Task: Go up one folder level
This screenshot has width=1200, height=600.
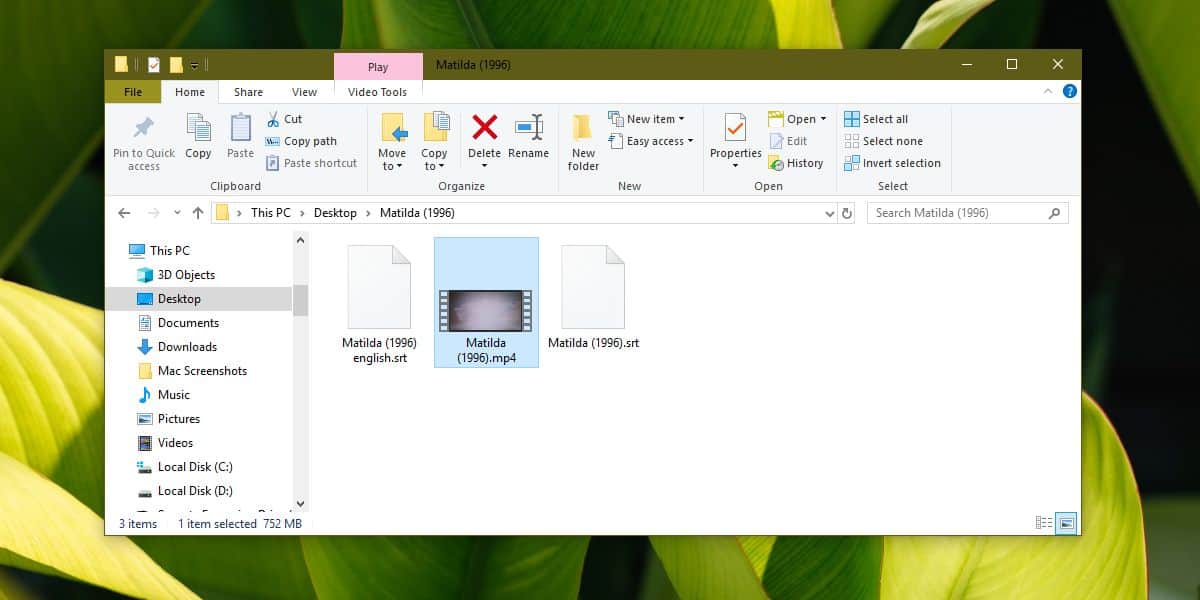Action: [198, 213]
